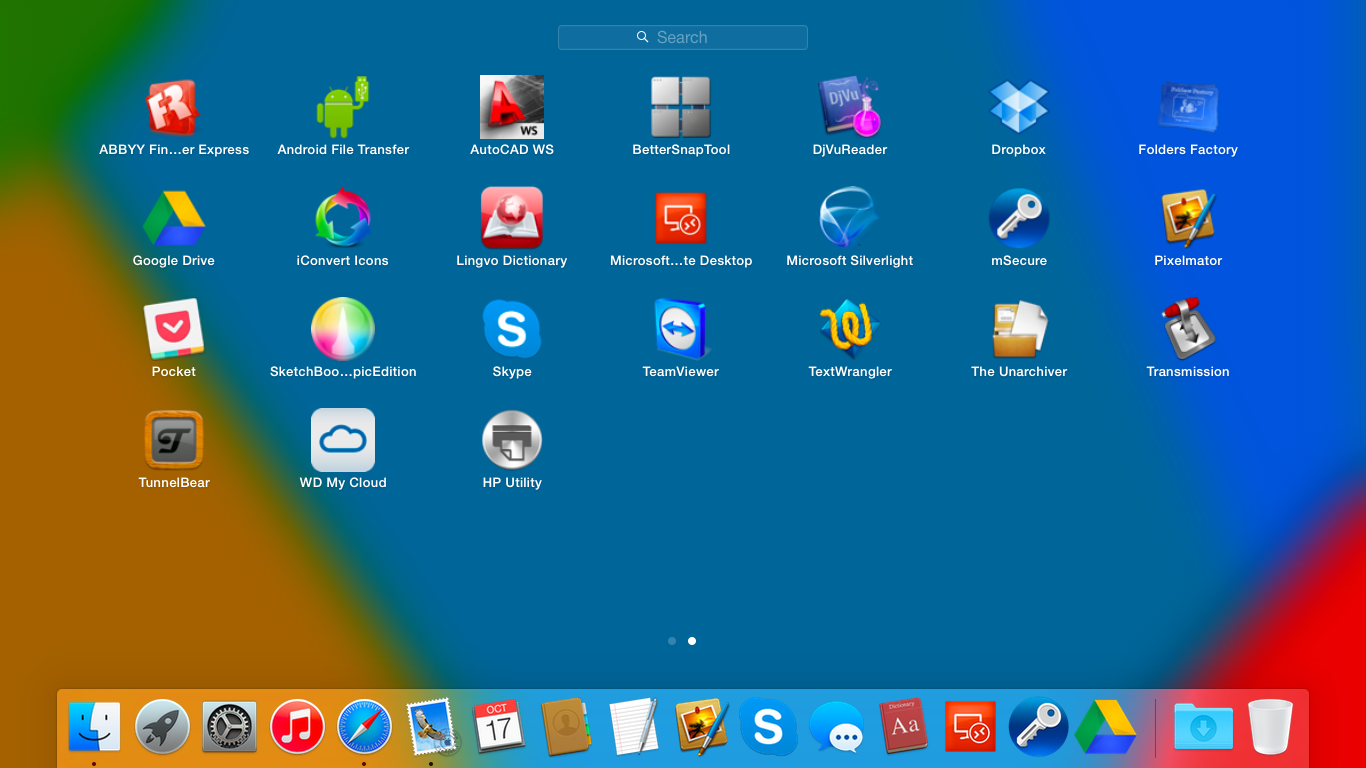Open the AutoCAD WS app
The height and width of the screenshot is (768, 1366).
point(512,108)
